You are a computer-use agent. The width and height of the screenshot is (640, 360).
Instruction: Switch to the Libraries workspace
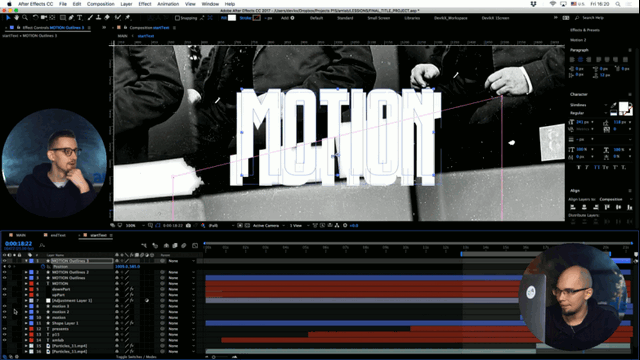click(412, 18)
